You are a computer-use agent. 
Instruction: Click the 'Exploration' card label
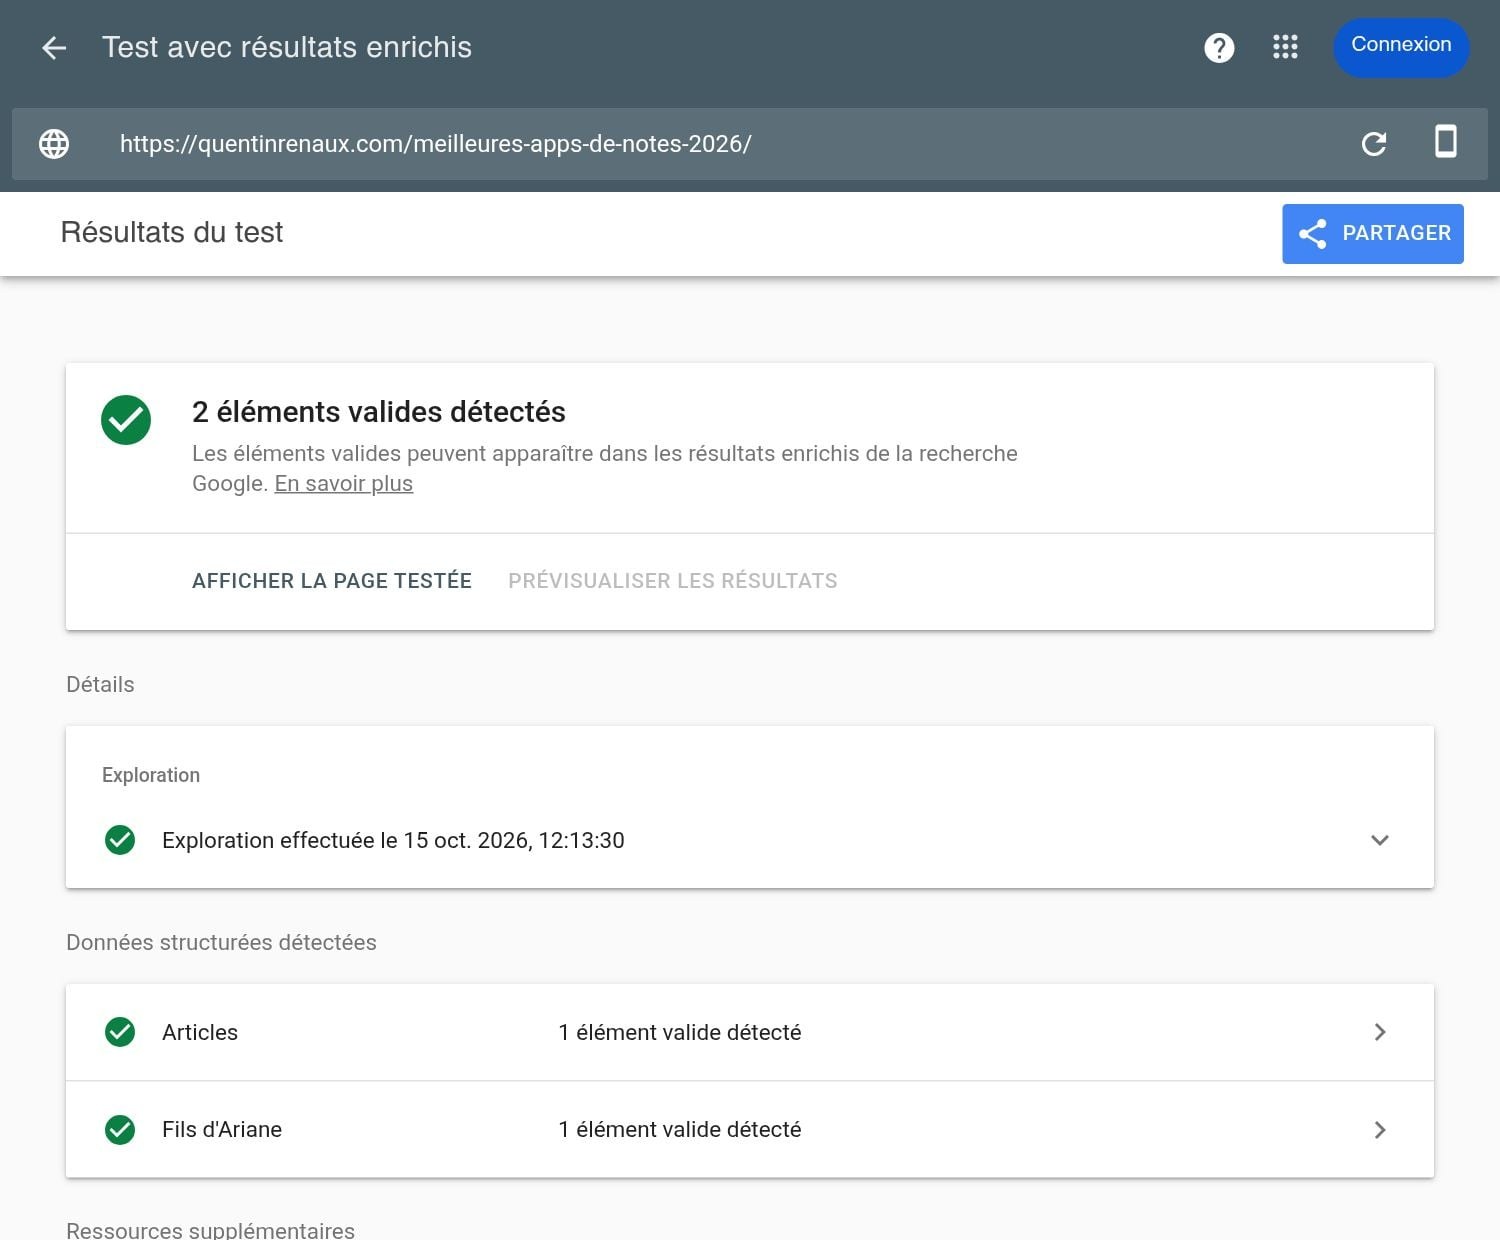pos(151,776)
